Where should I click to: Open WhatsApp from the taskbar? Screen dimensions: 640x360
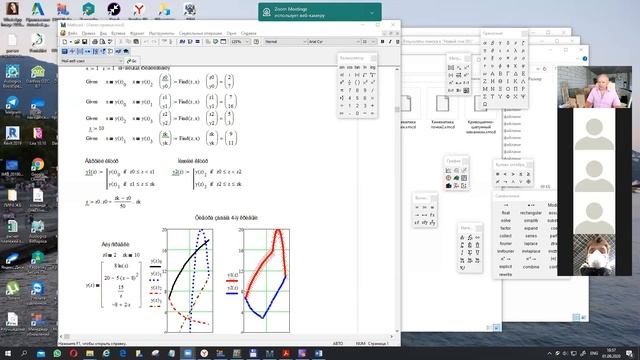(57, 353)
